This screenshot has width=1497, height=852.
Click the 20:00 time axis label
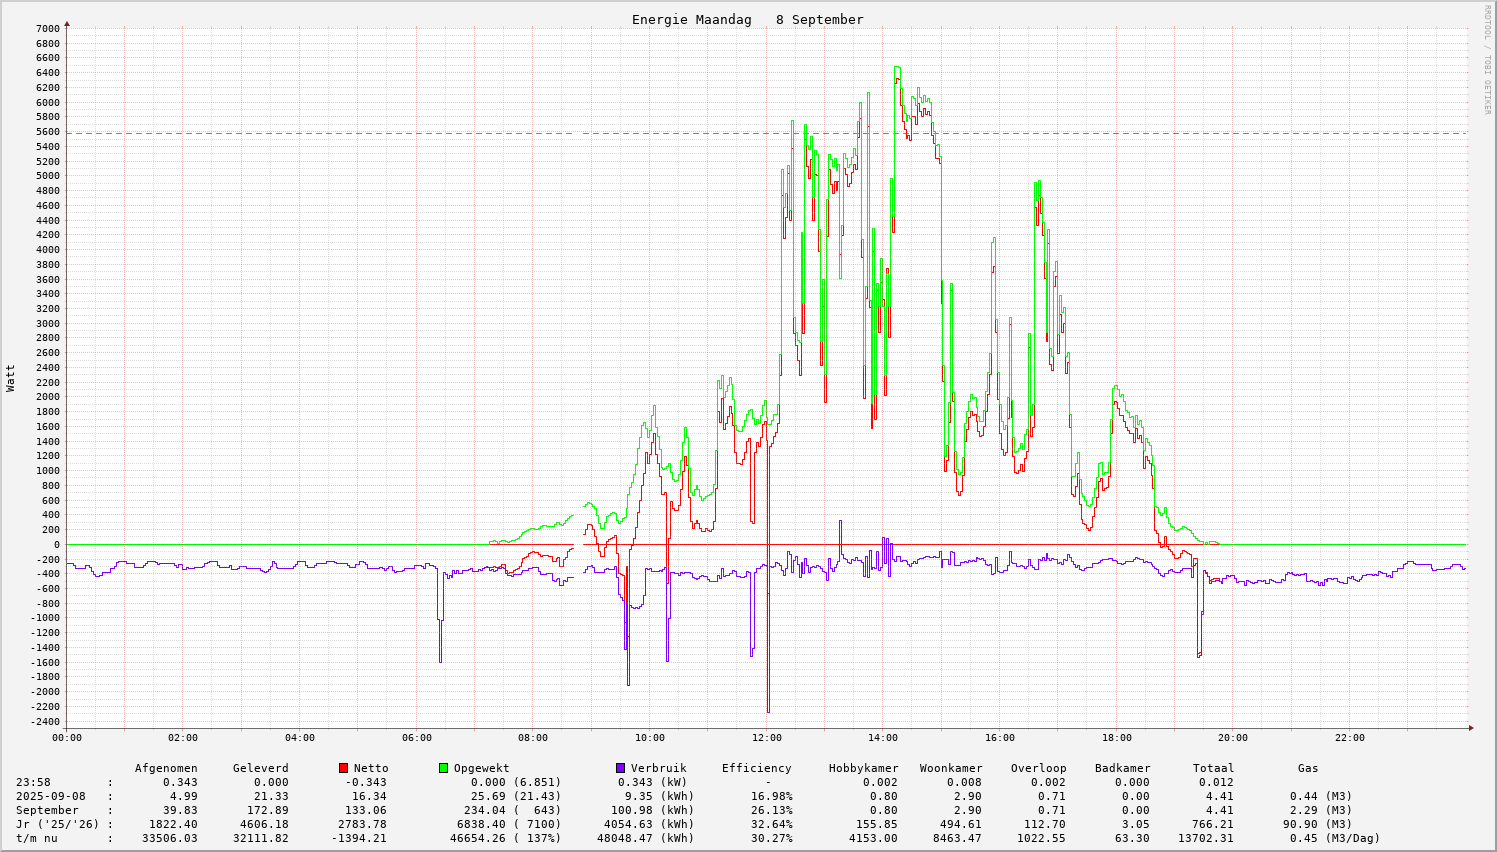(x=1233, y=738)
